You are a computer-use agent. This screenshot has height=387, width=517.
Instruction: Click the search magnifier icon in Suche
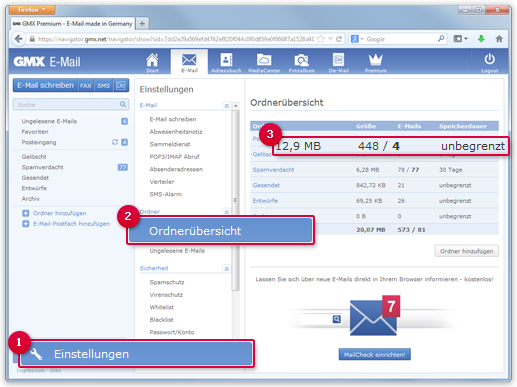[x=123, y=104]
